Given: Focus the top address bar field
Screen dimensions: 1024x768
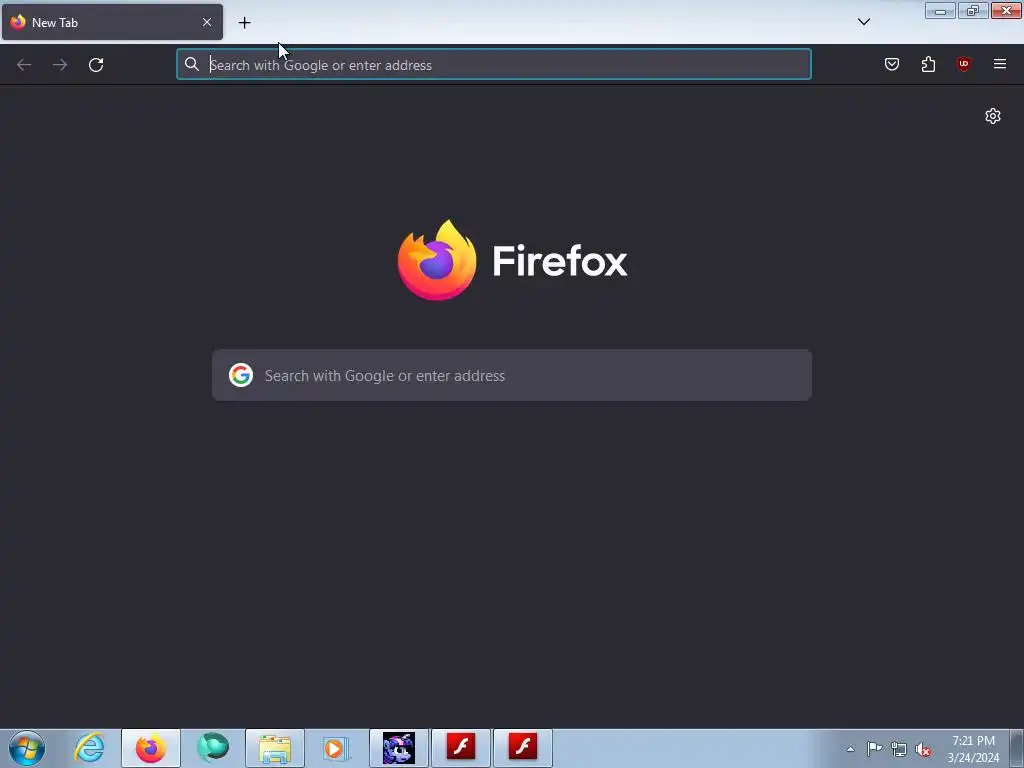Looking at the screenshot, I should (494, 64).
